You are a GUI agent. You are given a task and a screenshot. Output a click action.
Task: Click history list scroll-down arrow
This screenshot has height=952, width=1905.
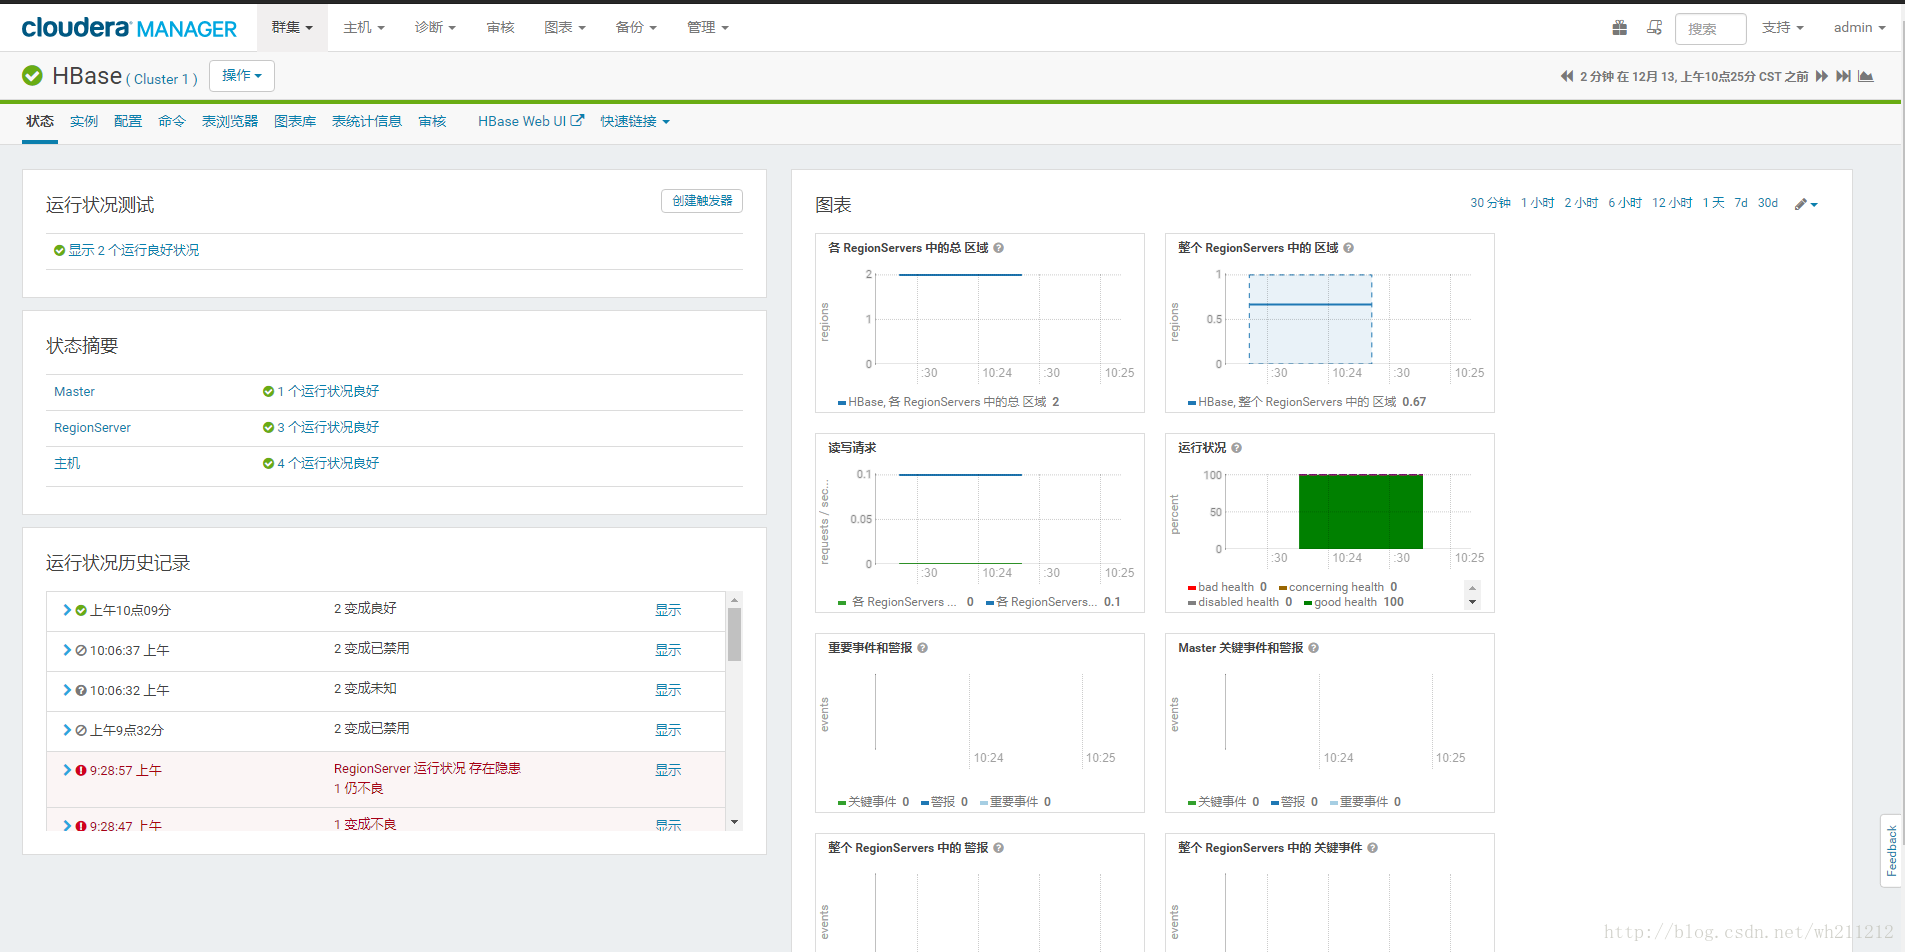734,822
